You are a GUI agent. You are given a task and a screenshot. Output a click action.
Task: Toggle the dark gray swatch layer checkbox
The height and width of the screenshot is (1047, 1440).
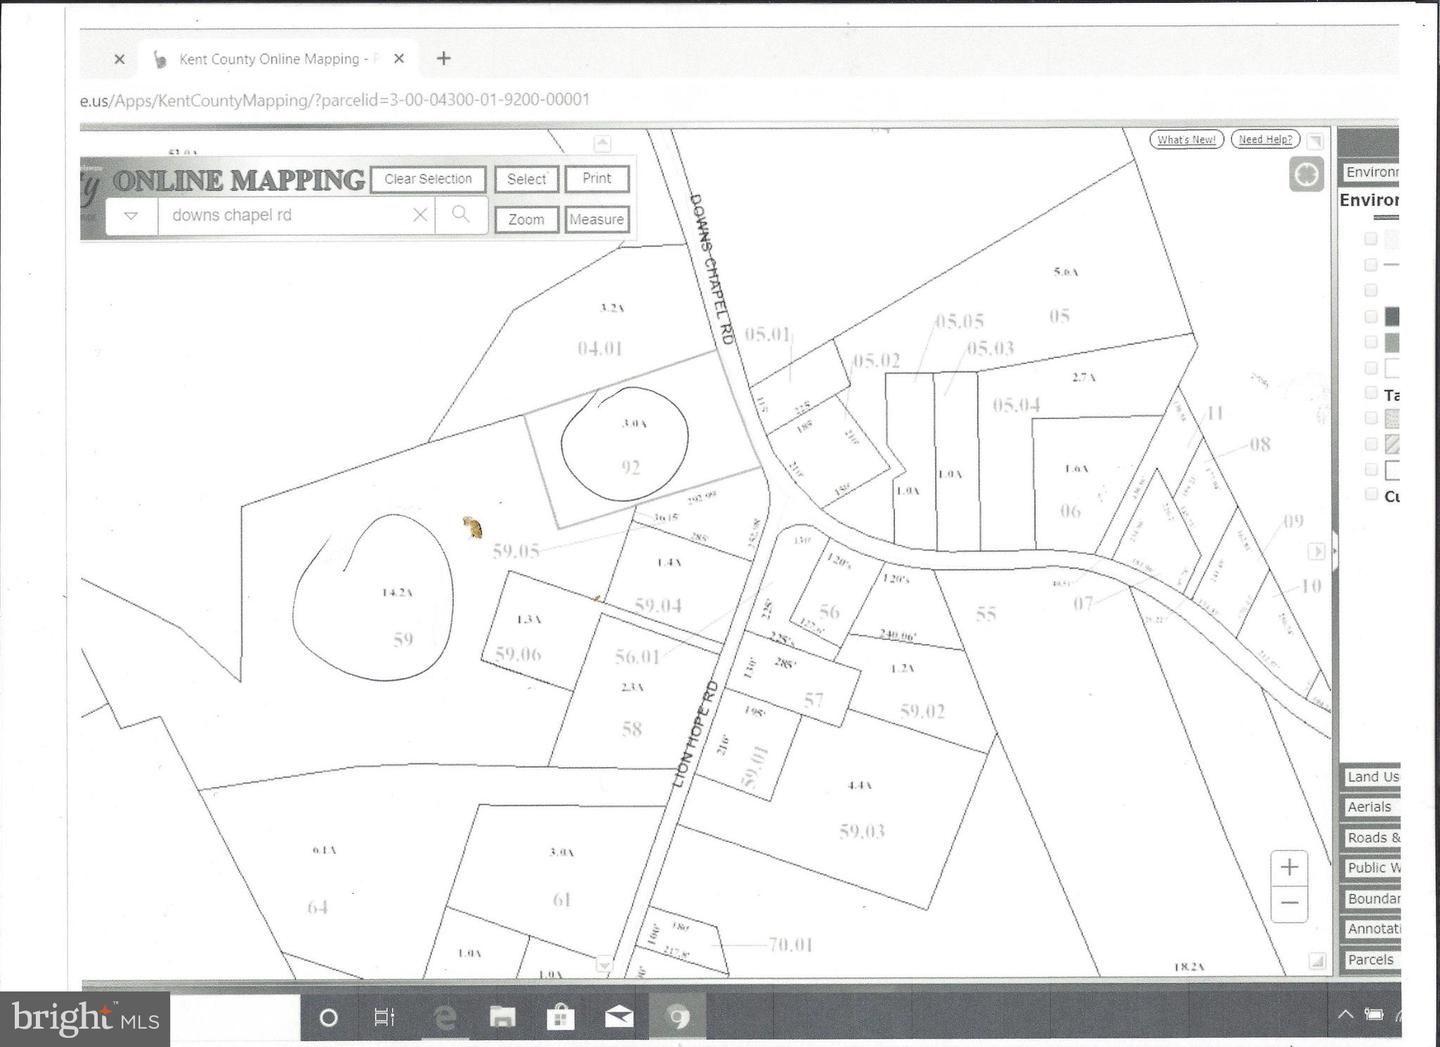pyautogui.click(x=1371, y=316)
